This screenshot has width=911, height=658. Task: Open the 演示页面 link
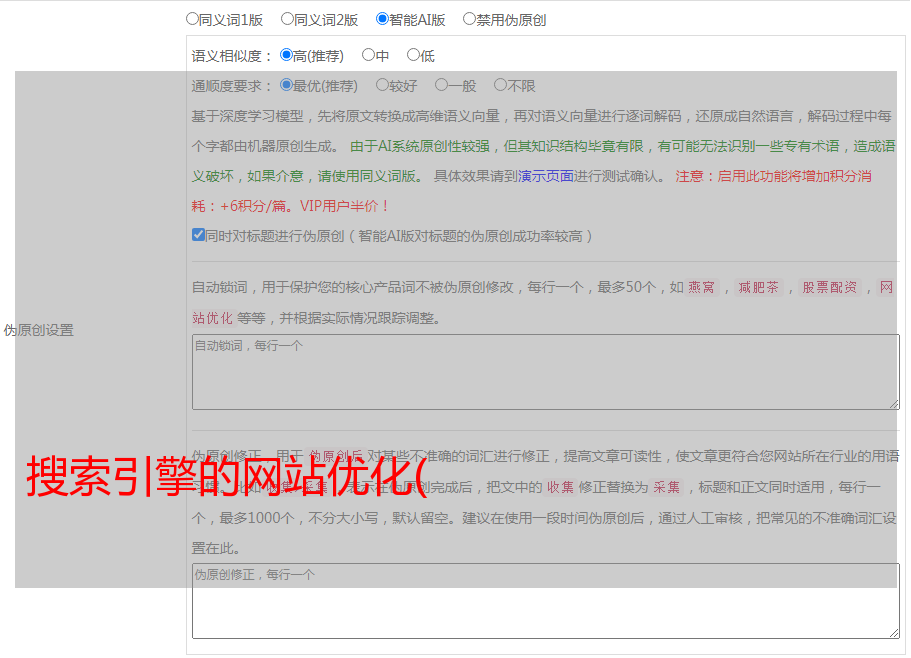tap(546, 176)
